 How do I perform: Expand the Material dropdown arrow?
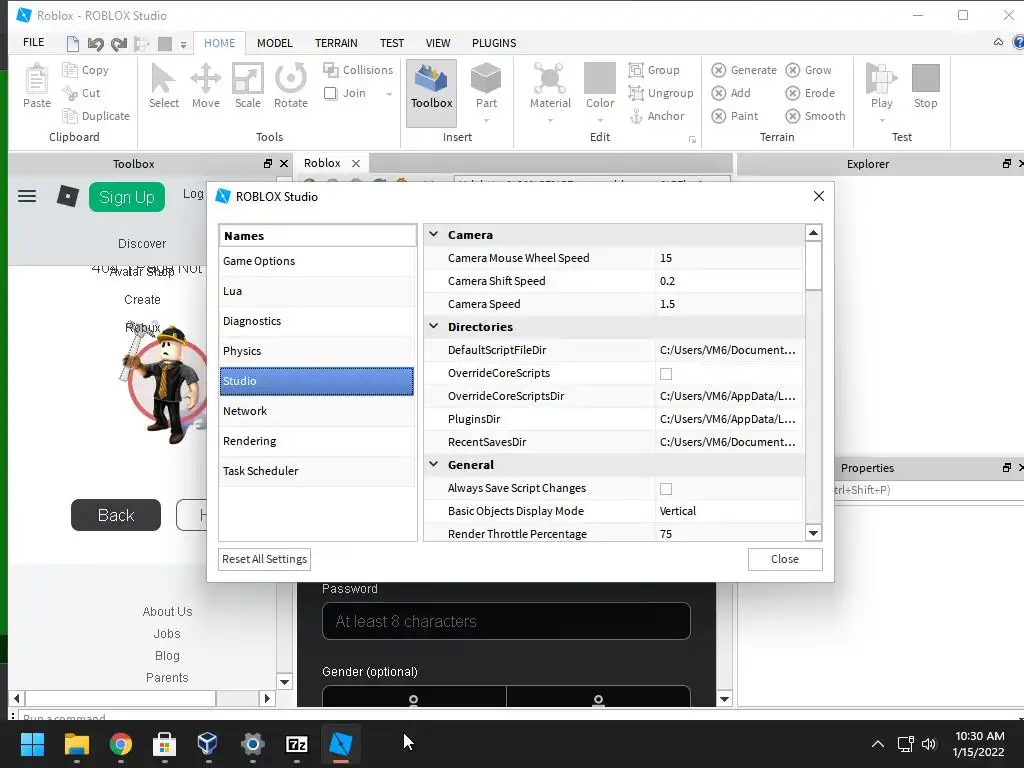point(550,121)
